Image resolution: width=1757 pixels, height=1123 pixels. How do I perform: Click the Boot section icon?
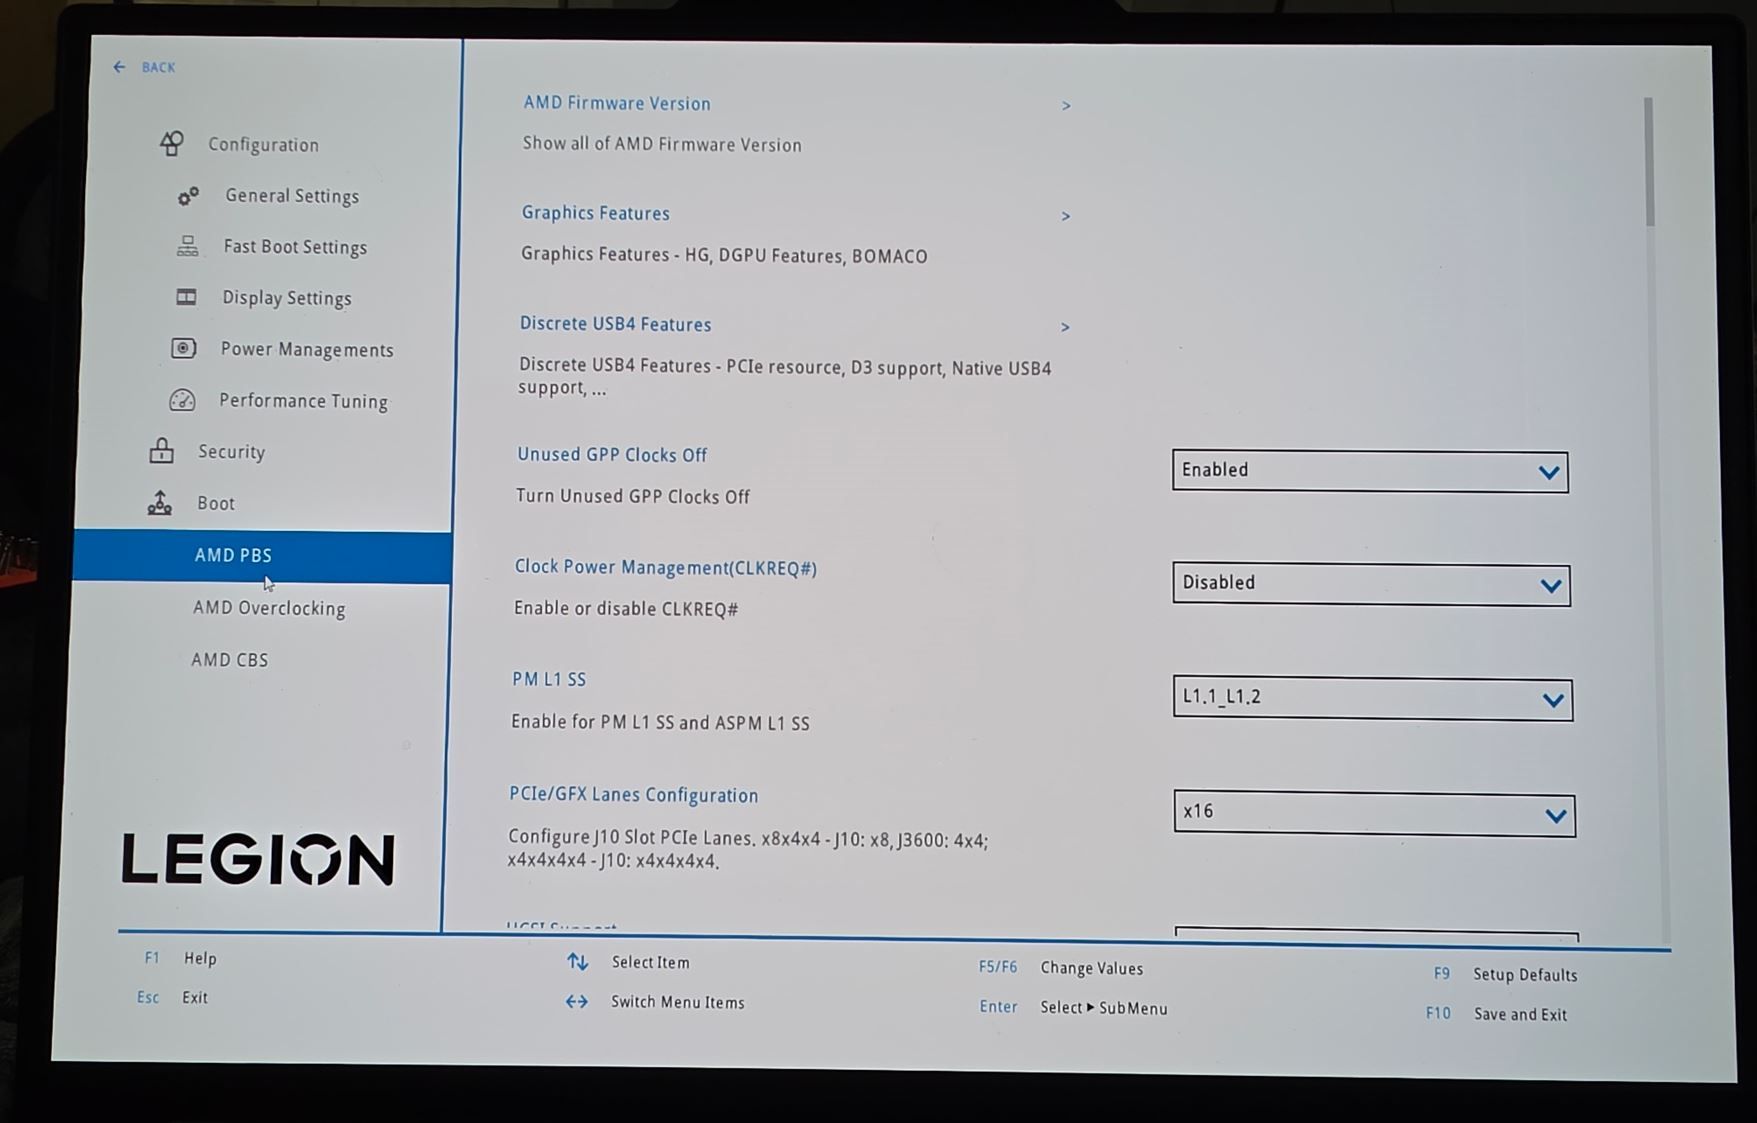click(160, 502)
